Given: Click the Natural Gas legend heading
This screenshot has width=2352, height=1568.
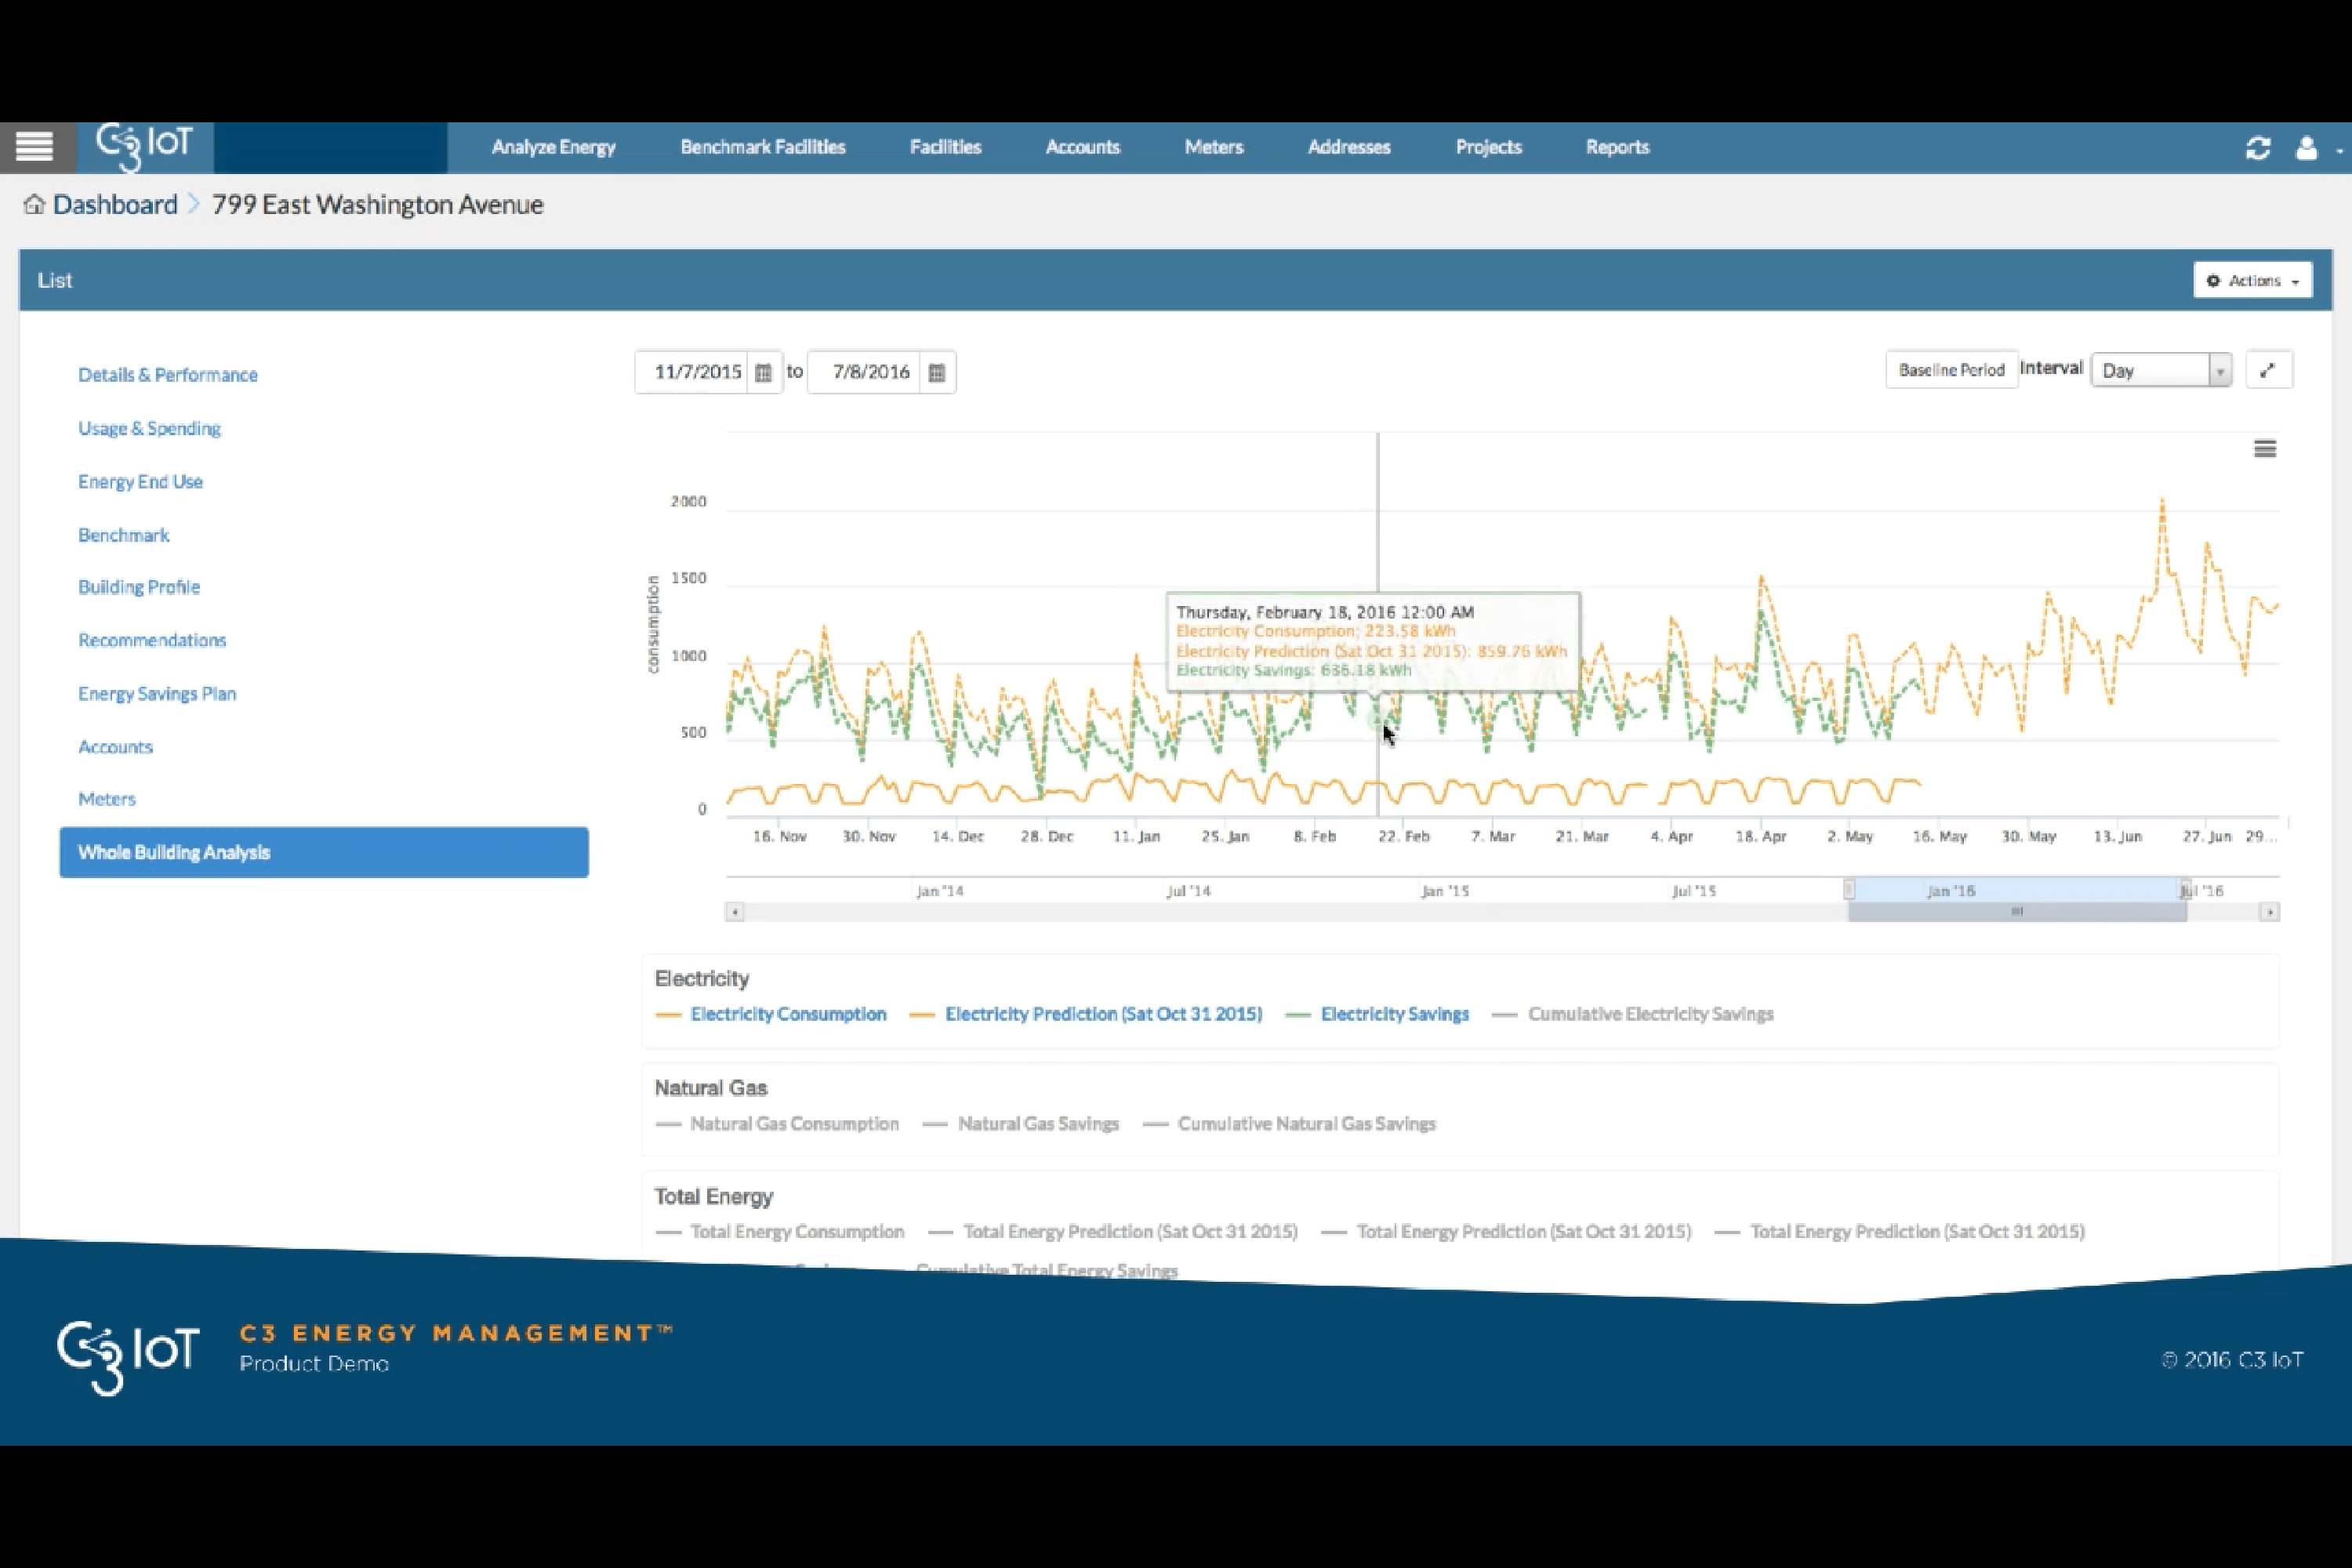Looking at the screenshot, I should tap(711, 1088).
